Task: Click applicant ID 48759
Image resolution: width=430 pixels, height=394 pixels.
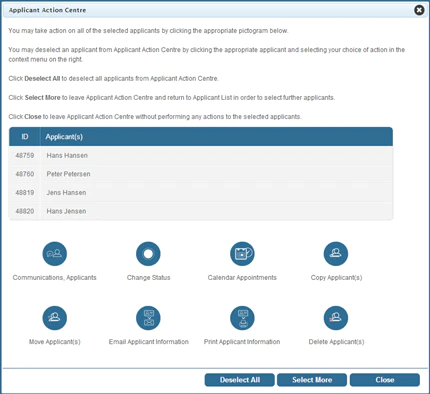Action: point(25,155)
